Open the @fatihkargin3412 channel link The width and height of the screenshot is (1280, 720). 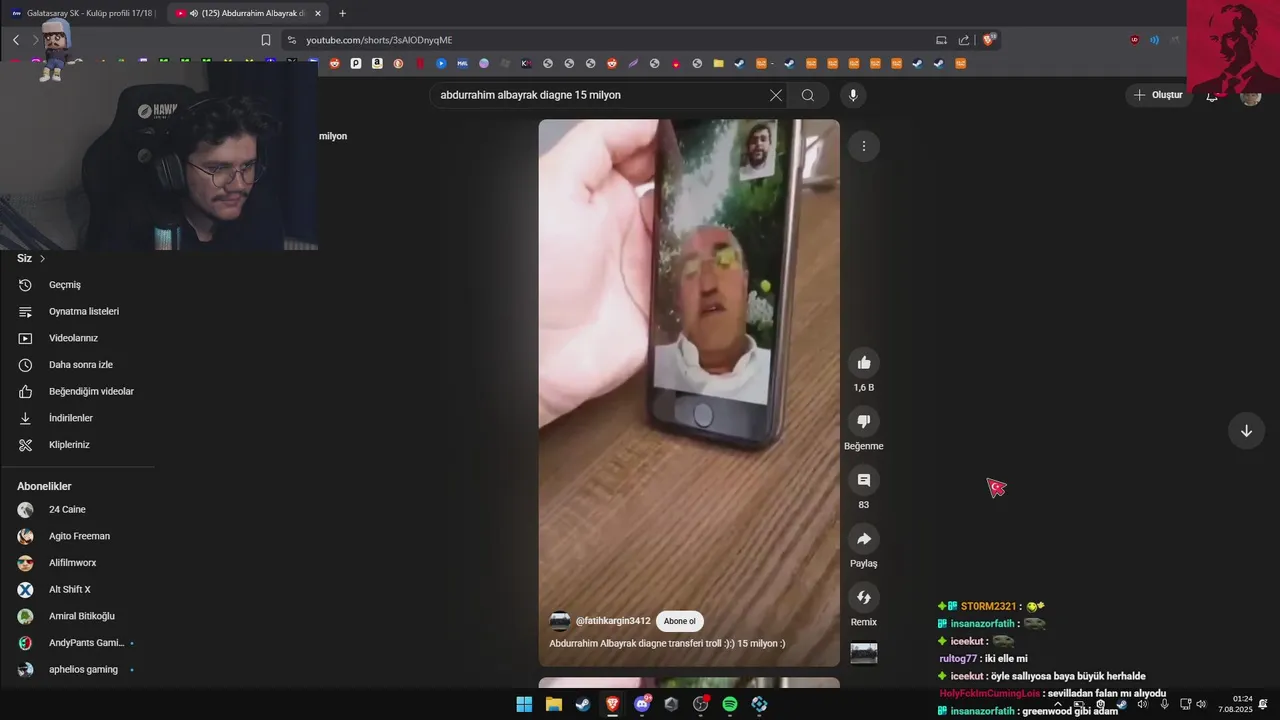(613, 621)
